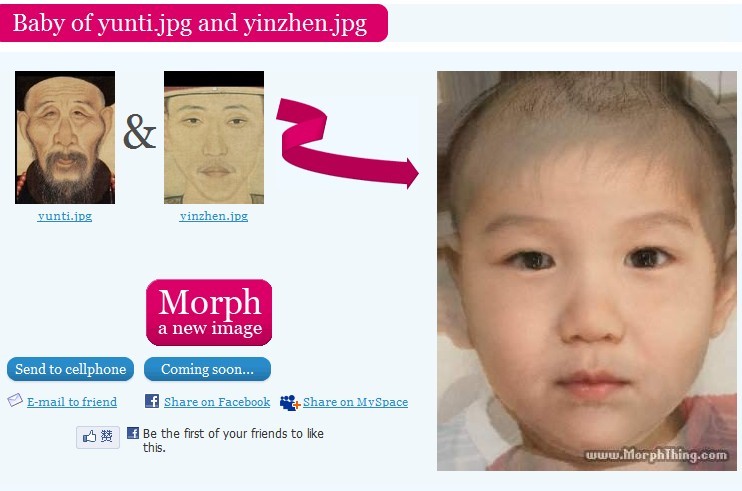Click the ampersand between parent photos

(140, 132)
